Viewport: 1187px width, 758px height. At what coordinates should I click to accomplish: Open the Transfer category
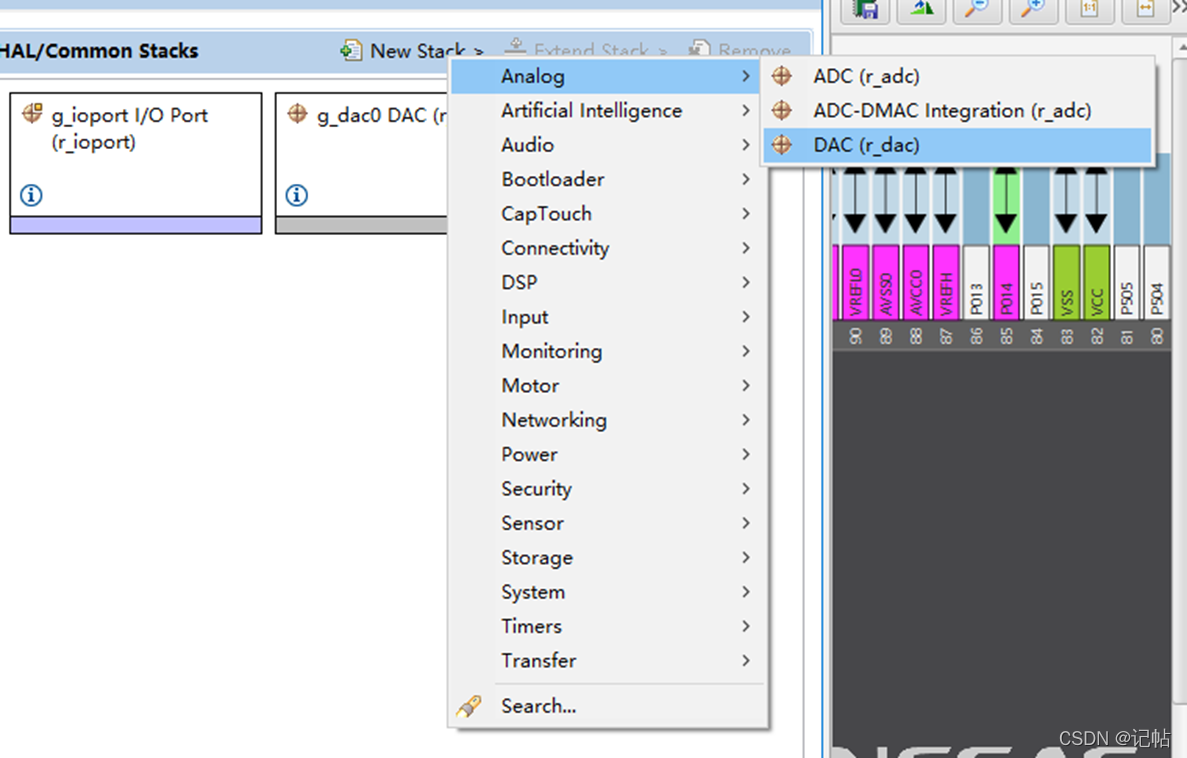[606, 661]
